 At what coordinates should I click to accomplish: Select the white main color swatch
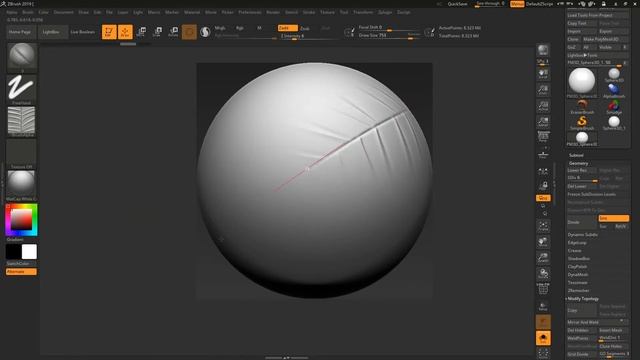(29, 252)
